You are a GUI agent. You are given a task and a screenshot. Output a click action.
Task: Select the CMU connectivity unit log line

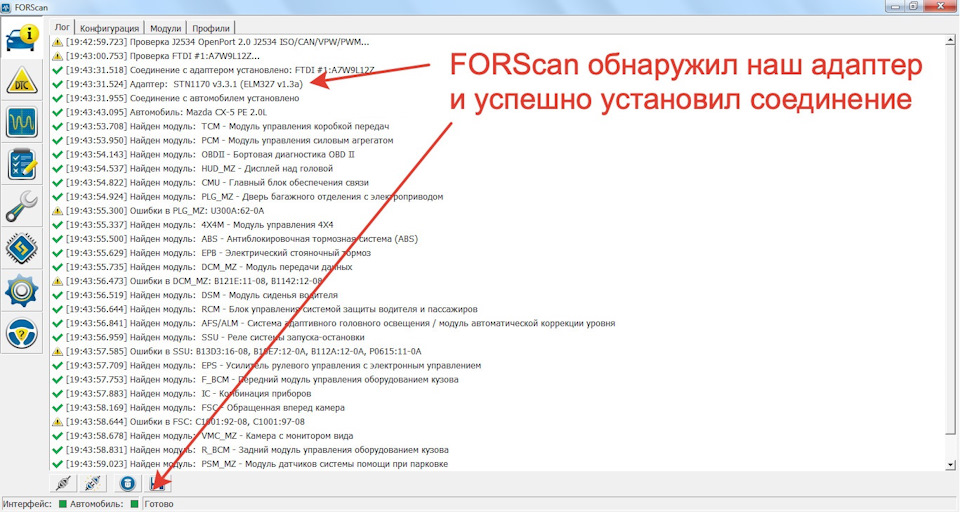(217, 183)
